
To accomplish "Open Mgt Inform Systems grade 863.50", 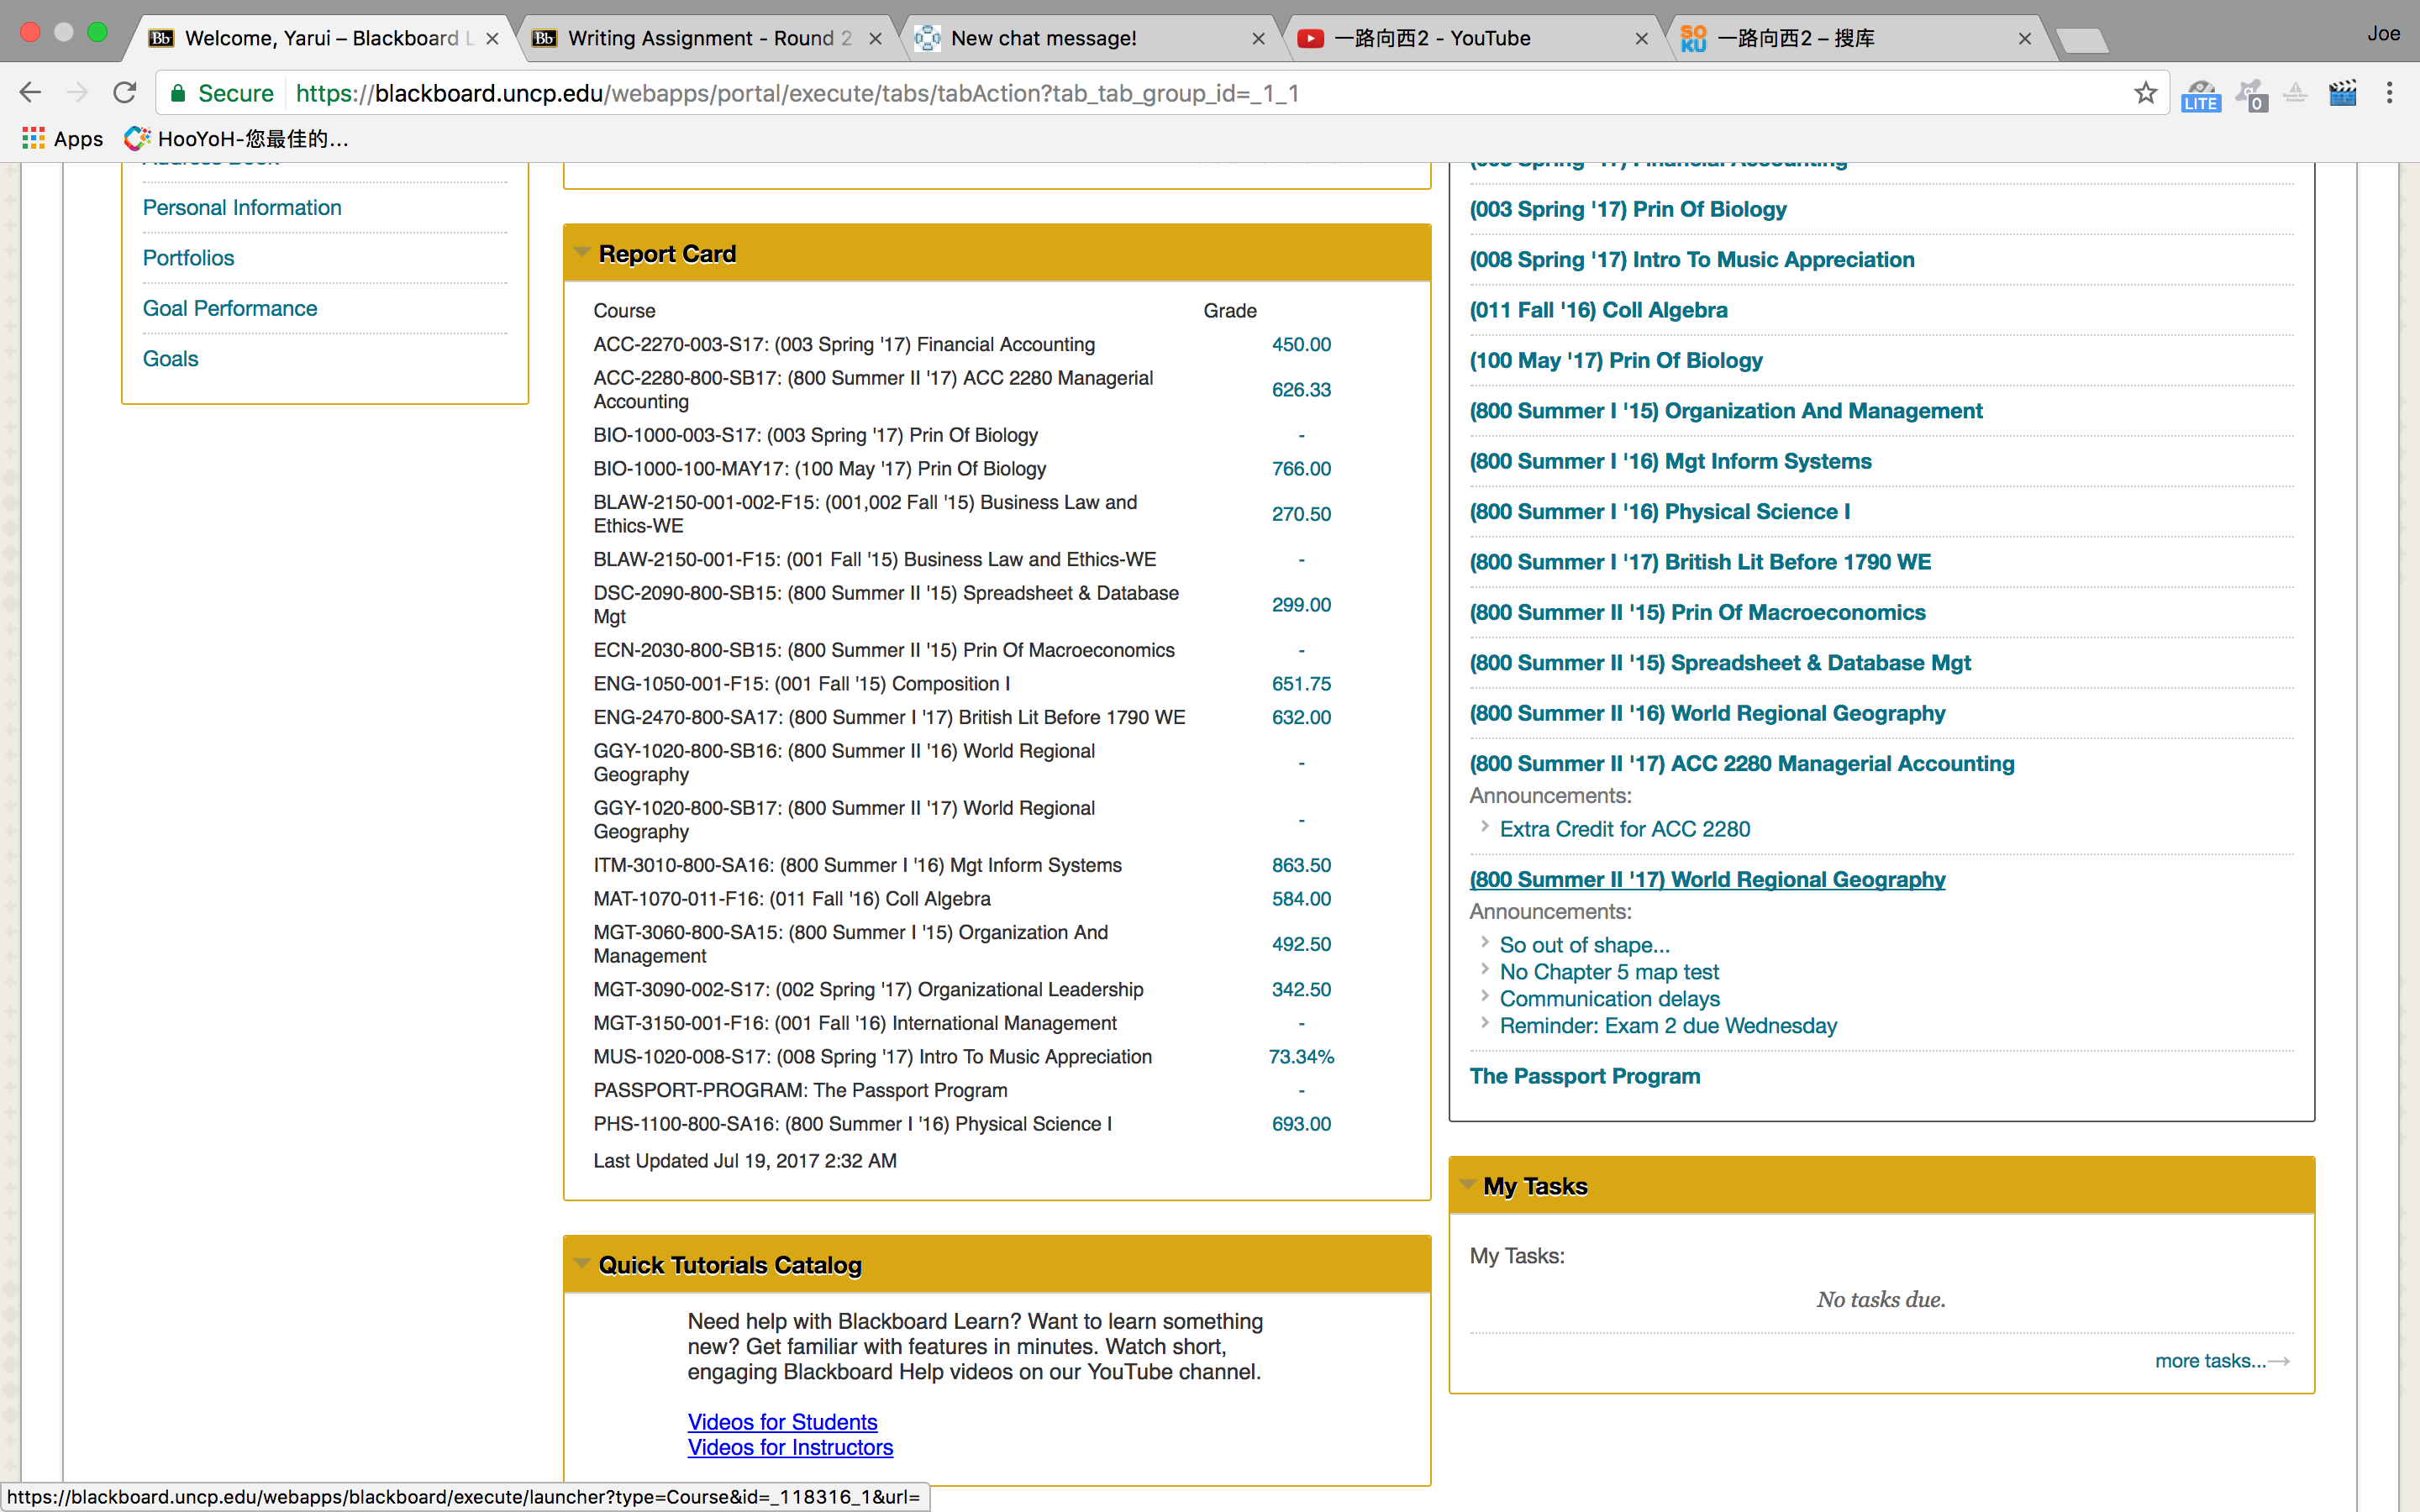I will pos(1301,865).
